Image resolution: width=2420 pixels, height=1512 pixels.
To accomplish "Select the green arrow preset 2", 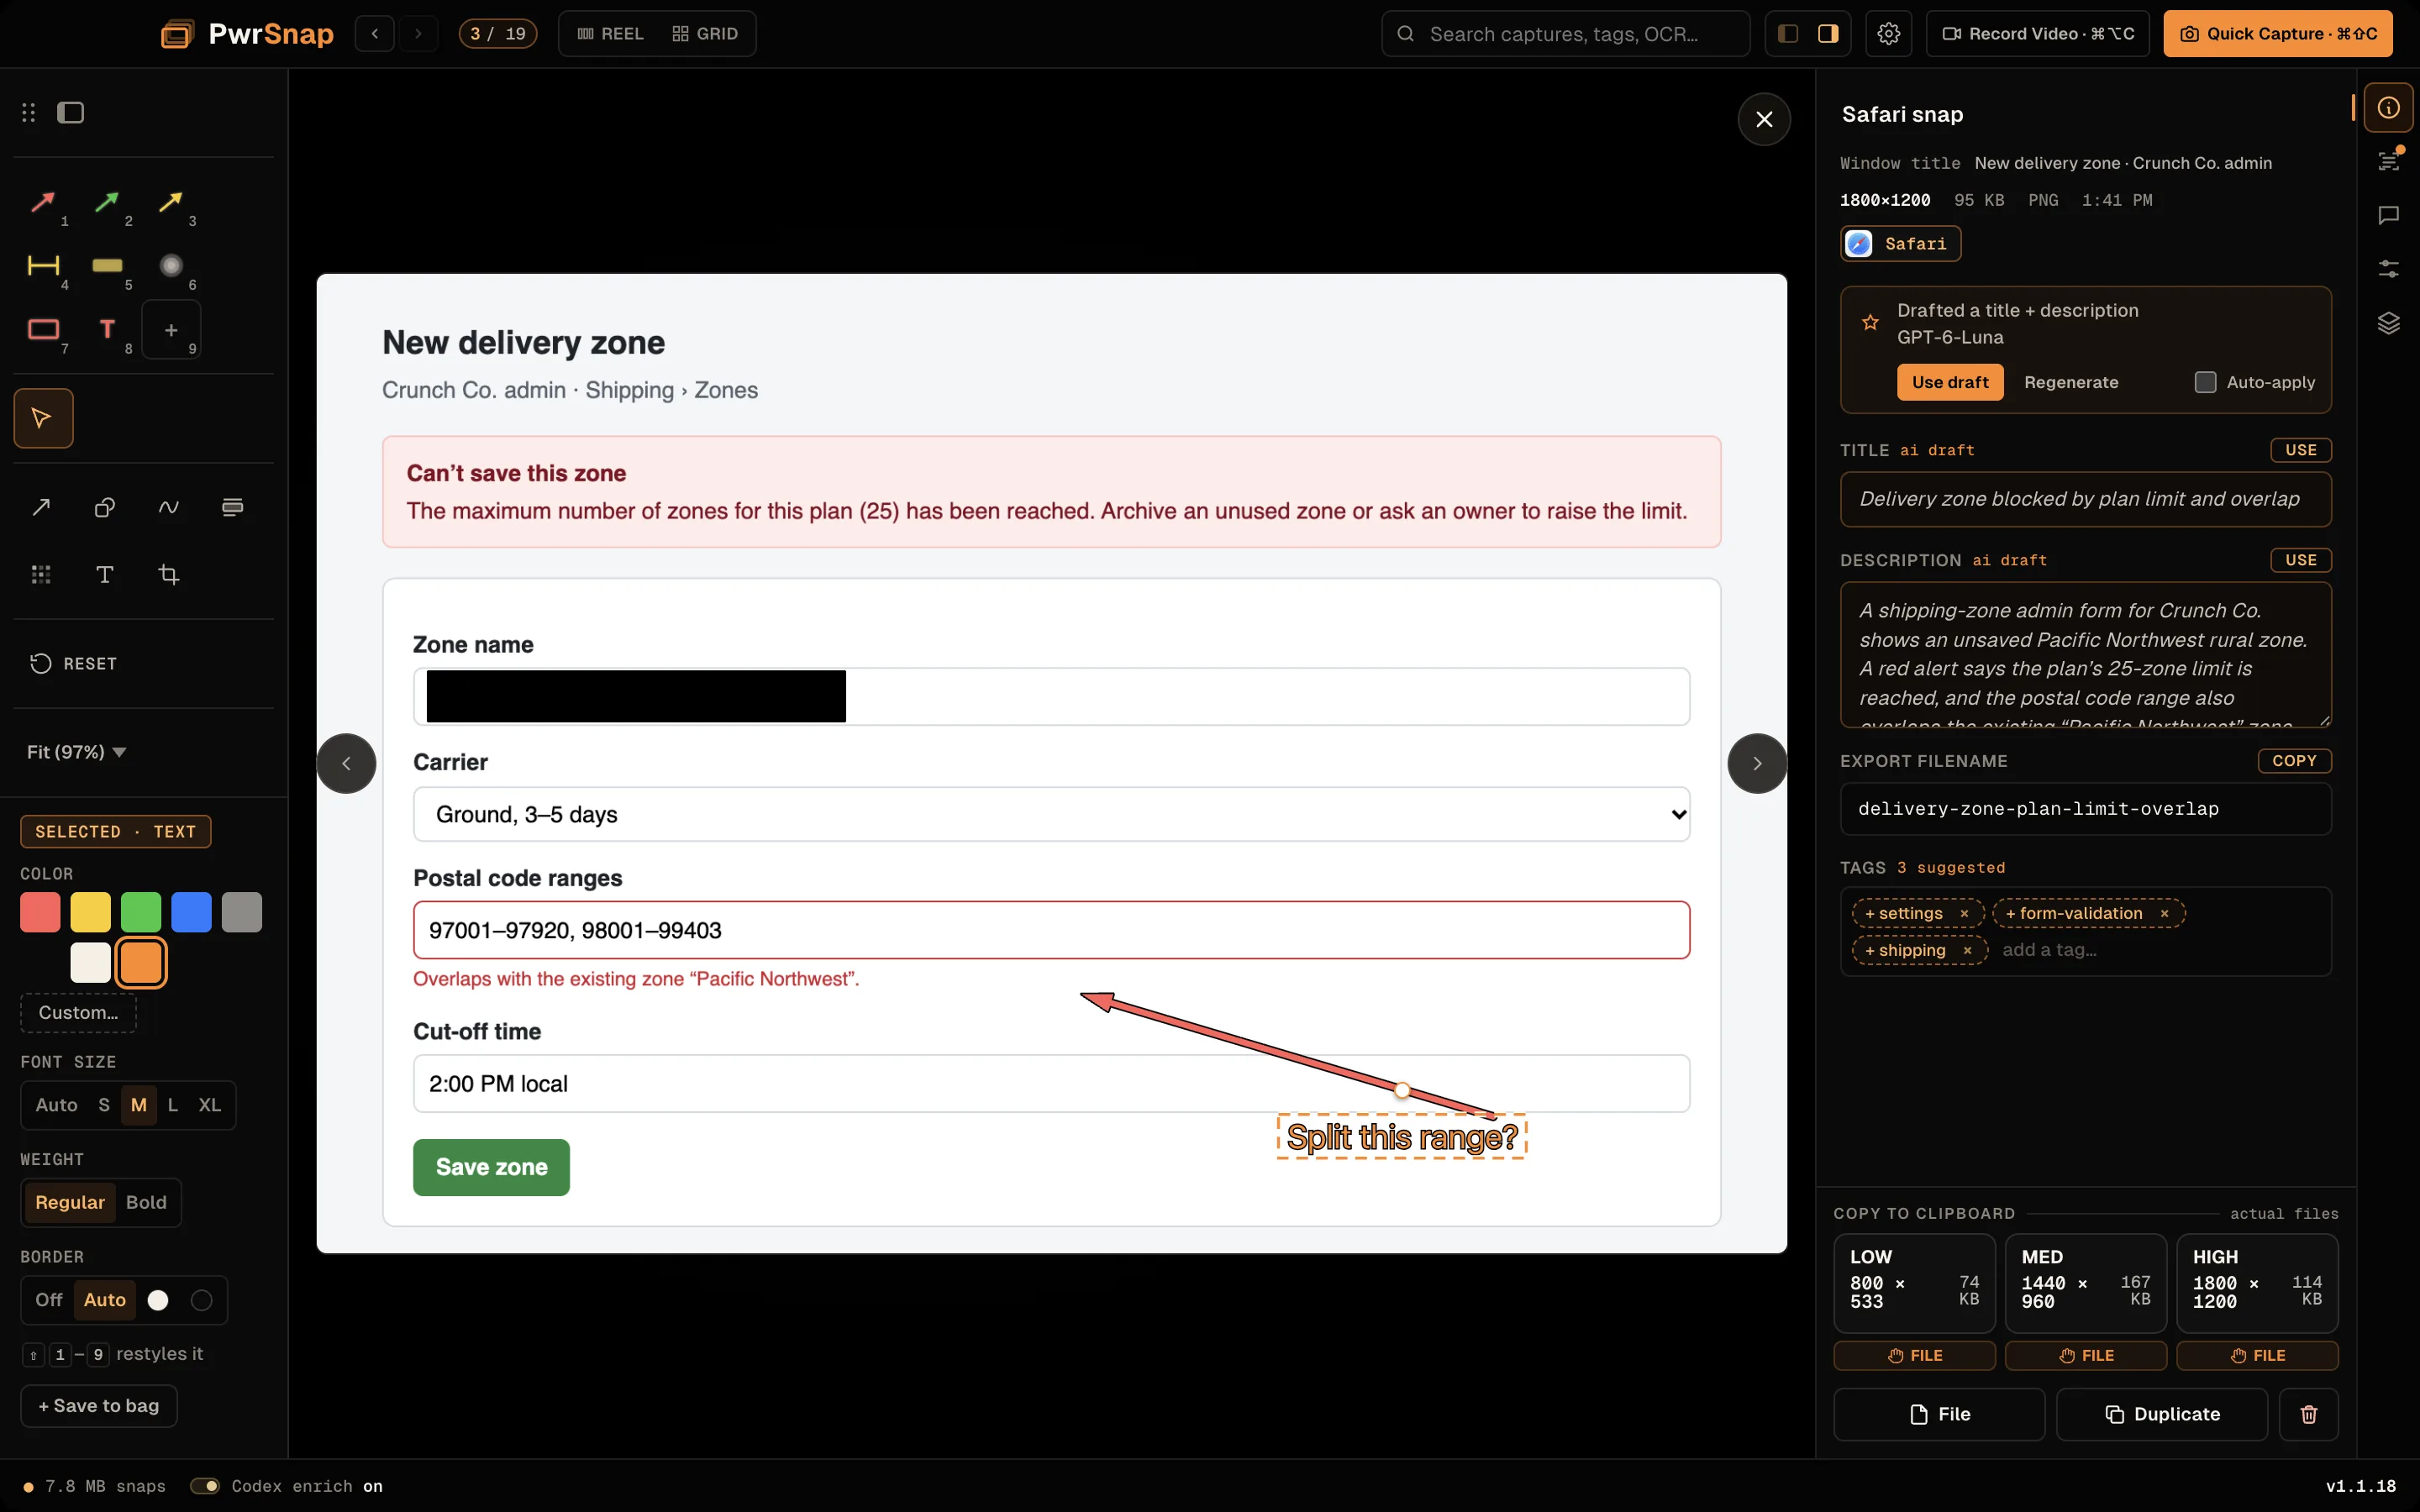I will tap(107, 203).
